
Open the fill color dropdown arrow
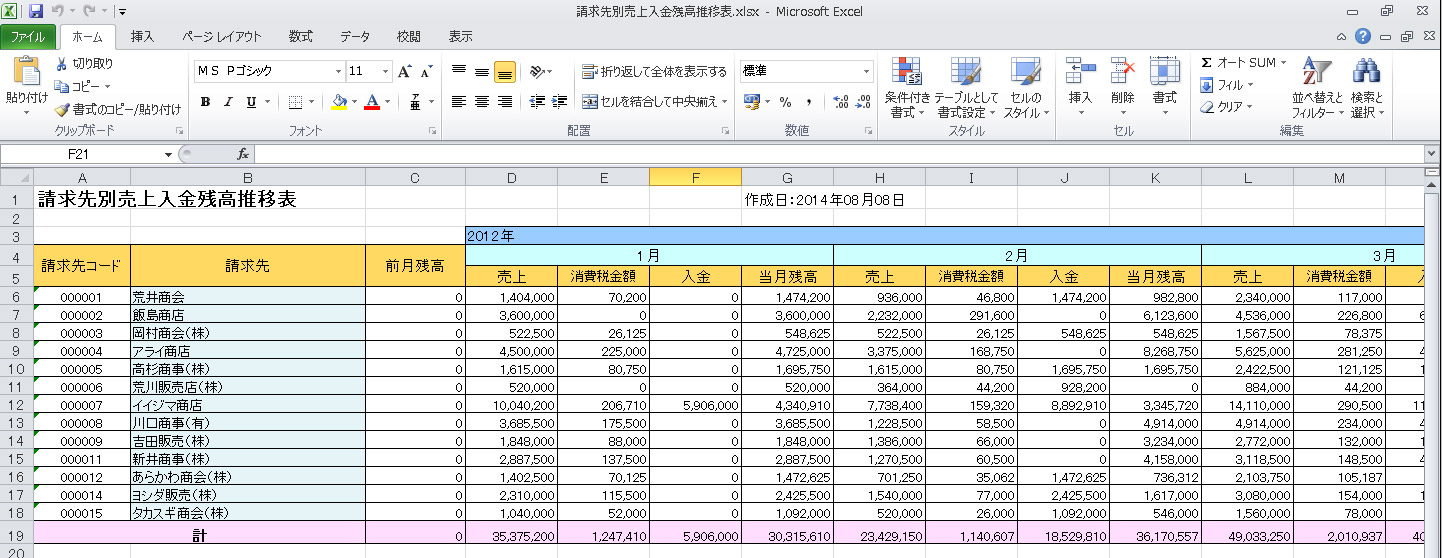pos(354,102)
